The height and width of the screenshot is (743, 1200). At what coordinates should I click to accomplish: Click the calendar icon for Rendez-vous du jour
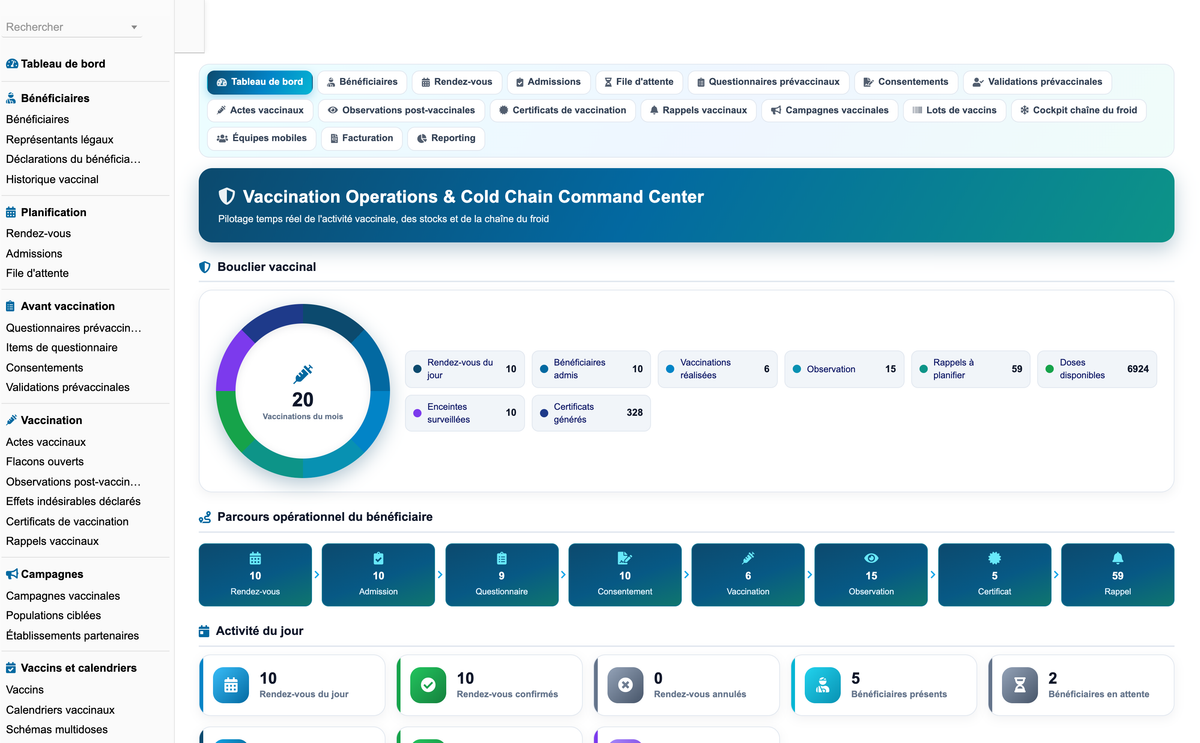pyautogui.click(x=231, y=685)
